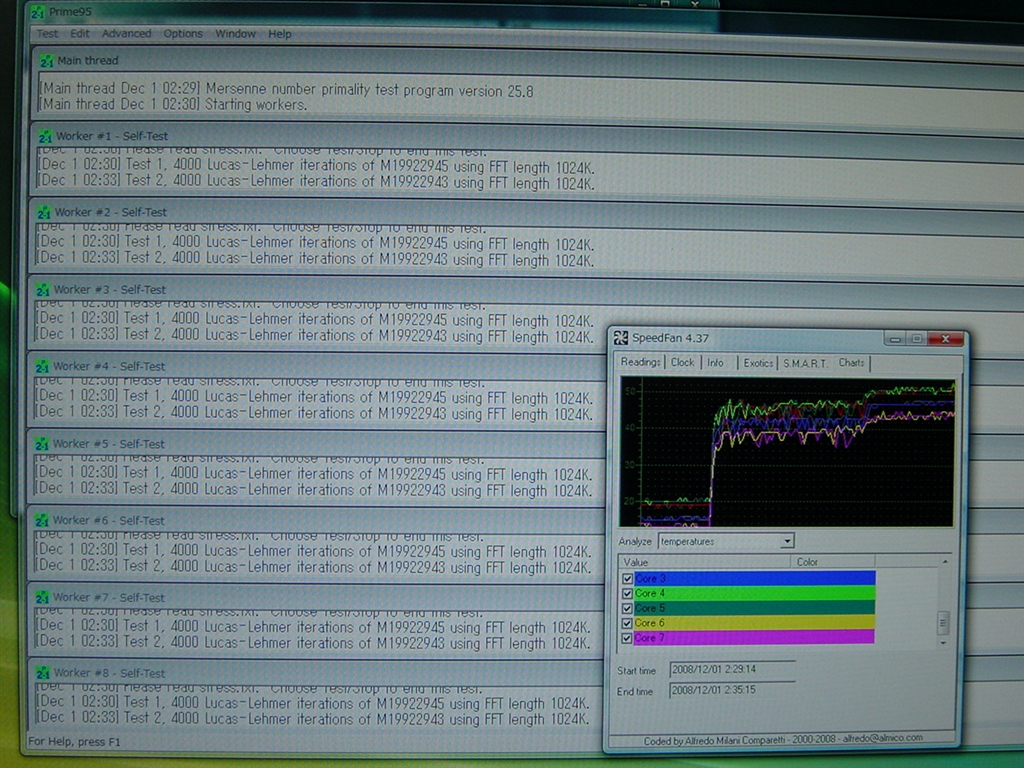Click the Core 6 yellow color bar
Screen dimensions: 1024x768
tap(755, 623)
